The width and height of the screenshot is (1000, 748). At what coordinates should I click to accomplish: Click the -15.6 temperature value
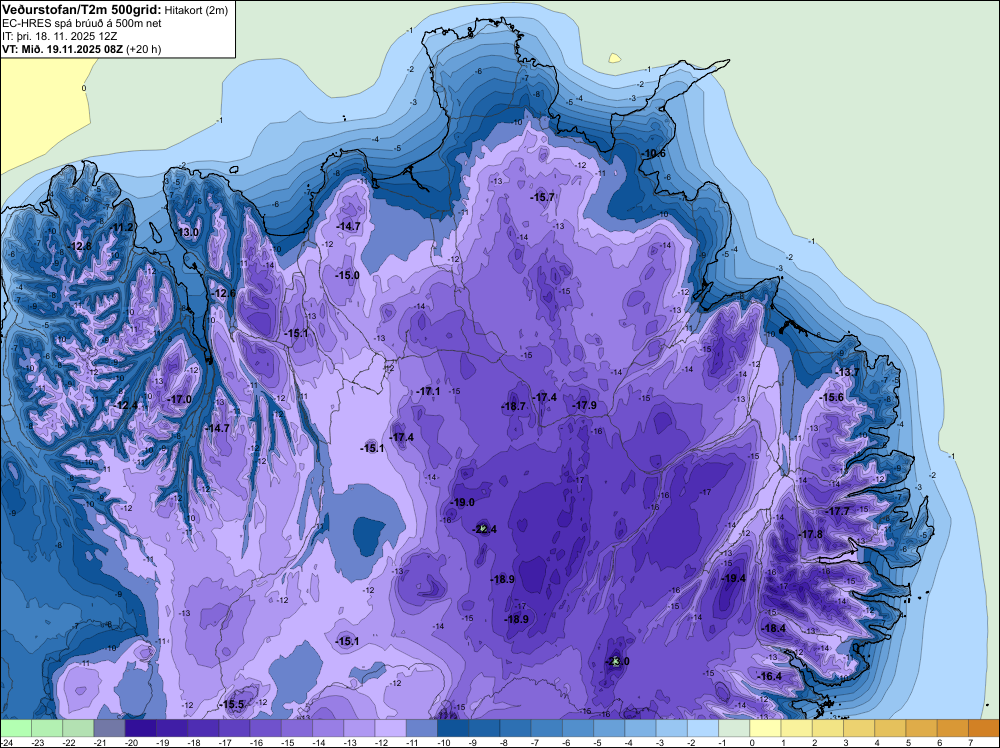[x=832, y=397]
